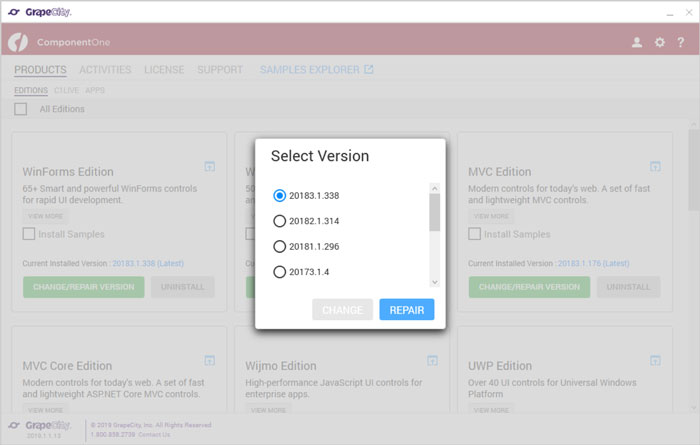This screenshot has width=700, height=445.
Task: Click the ComponentOne logo icon
Action: [x=18, y=42]
